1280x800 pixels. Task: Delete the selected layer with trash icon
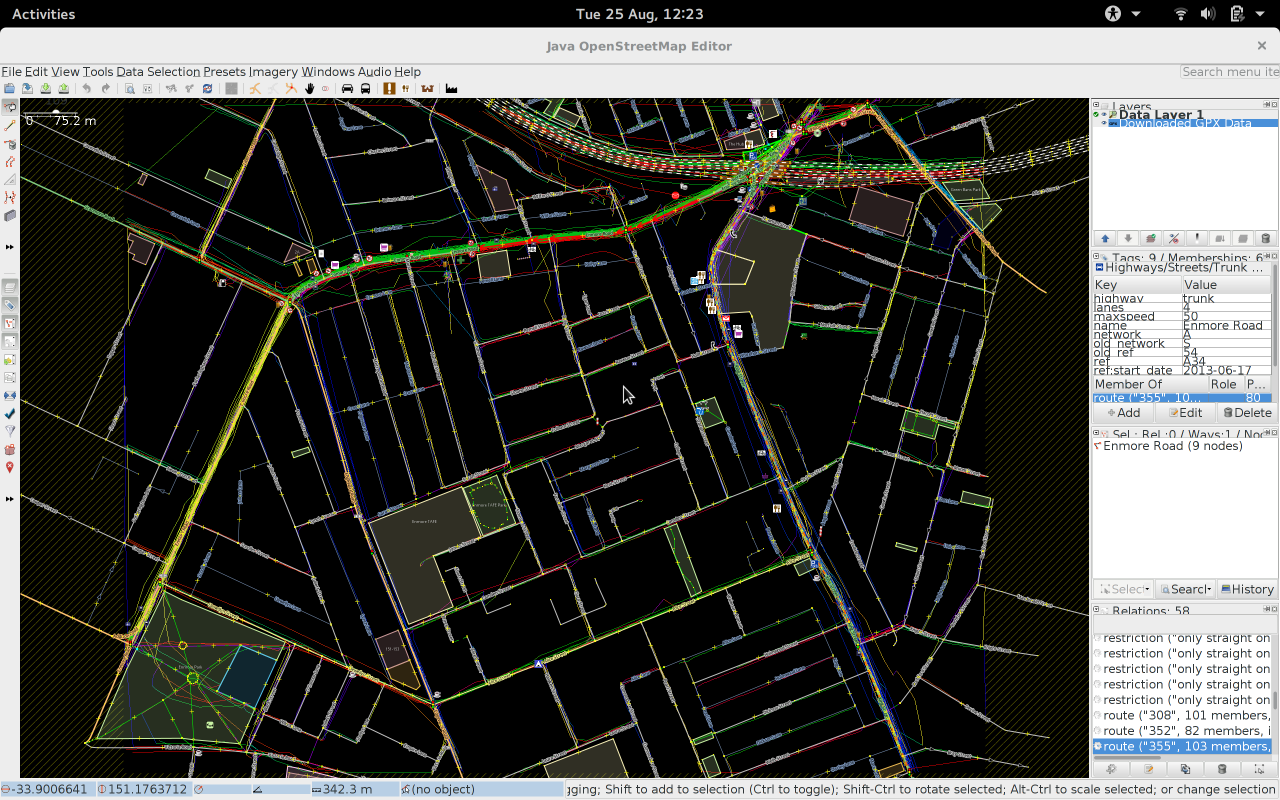(1265, 239)
